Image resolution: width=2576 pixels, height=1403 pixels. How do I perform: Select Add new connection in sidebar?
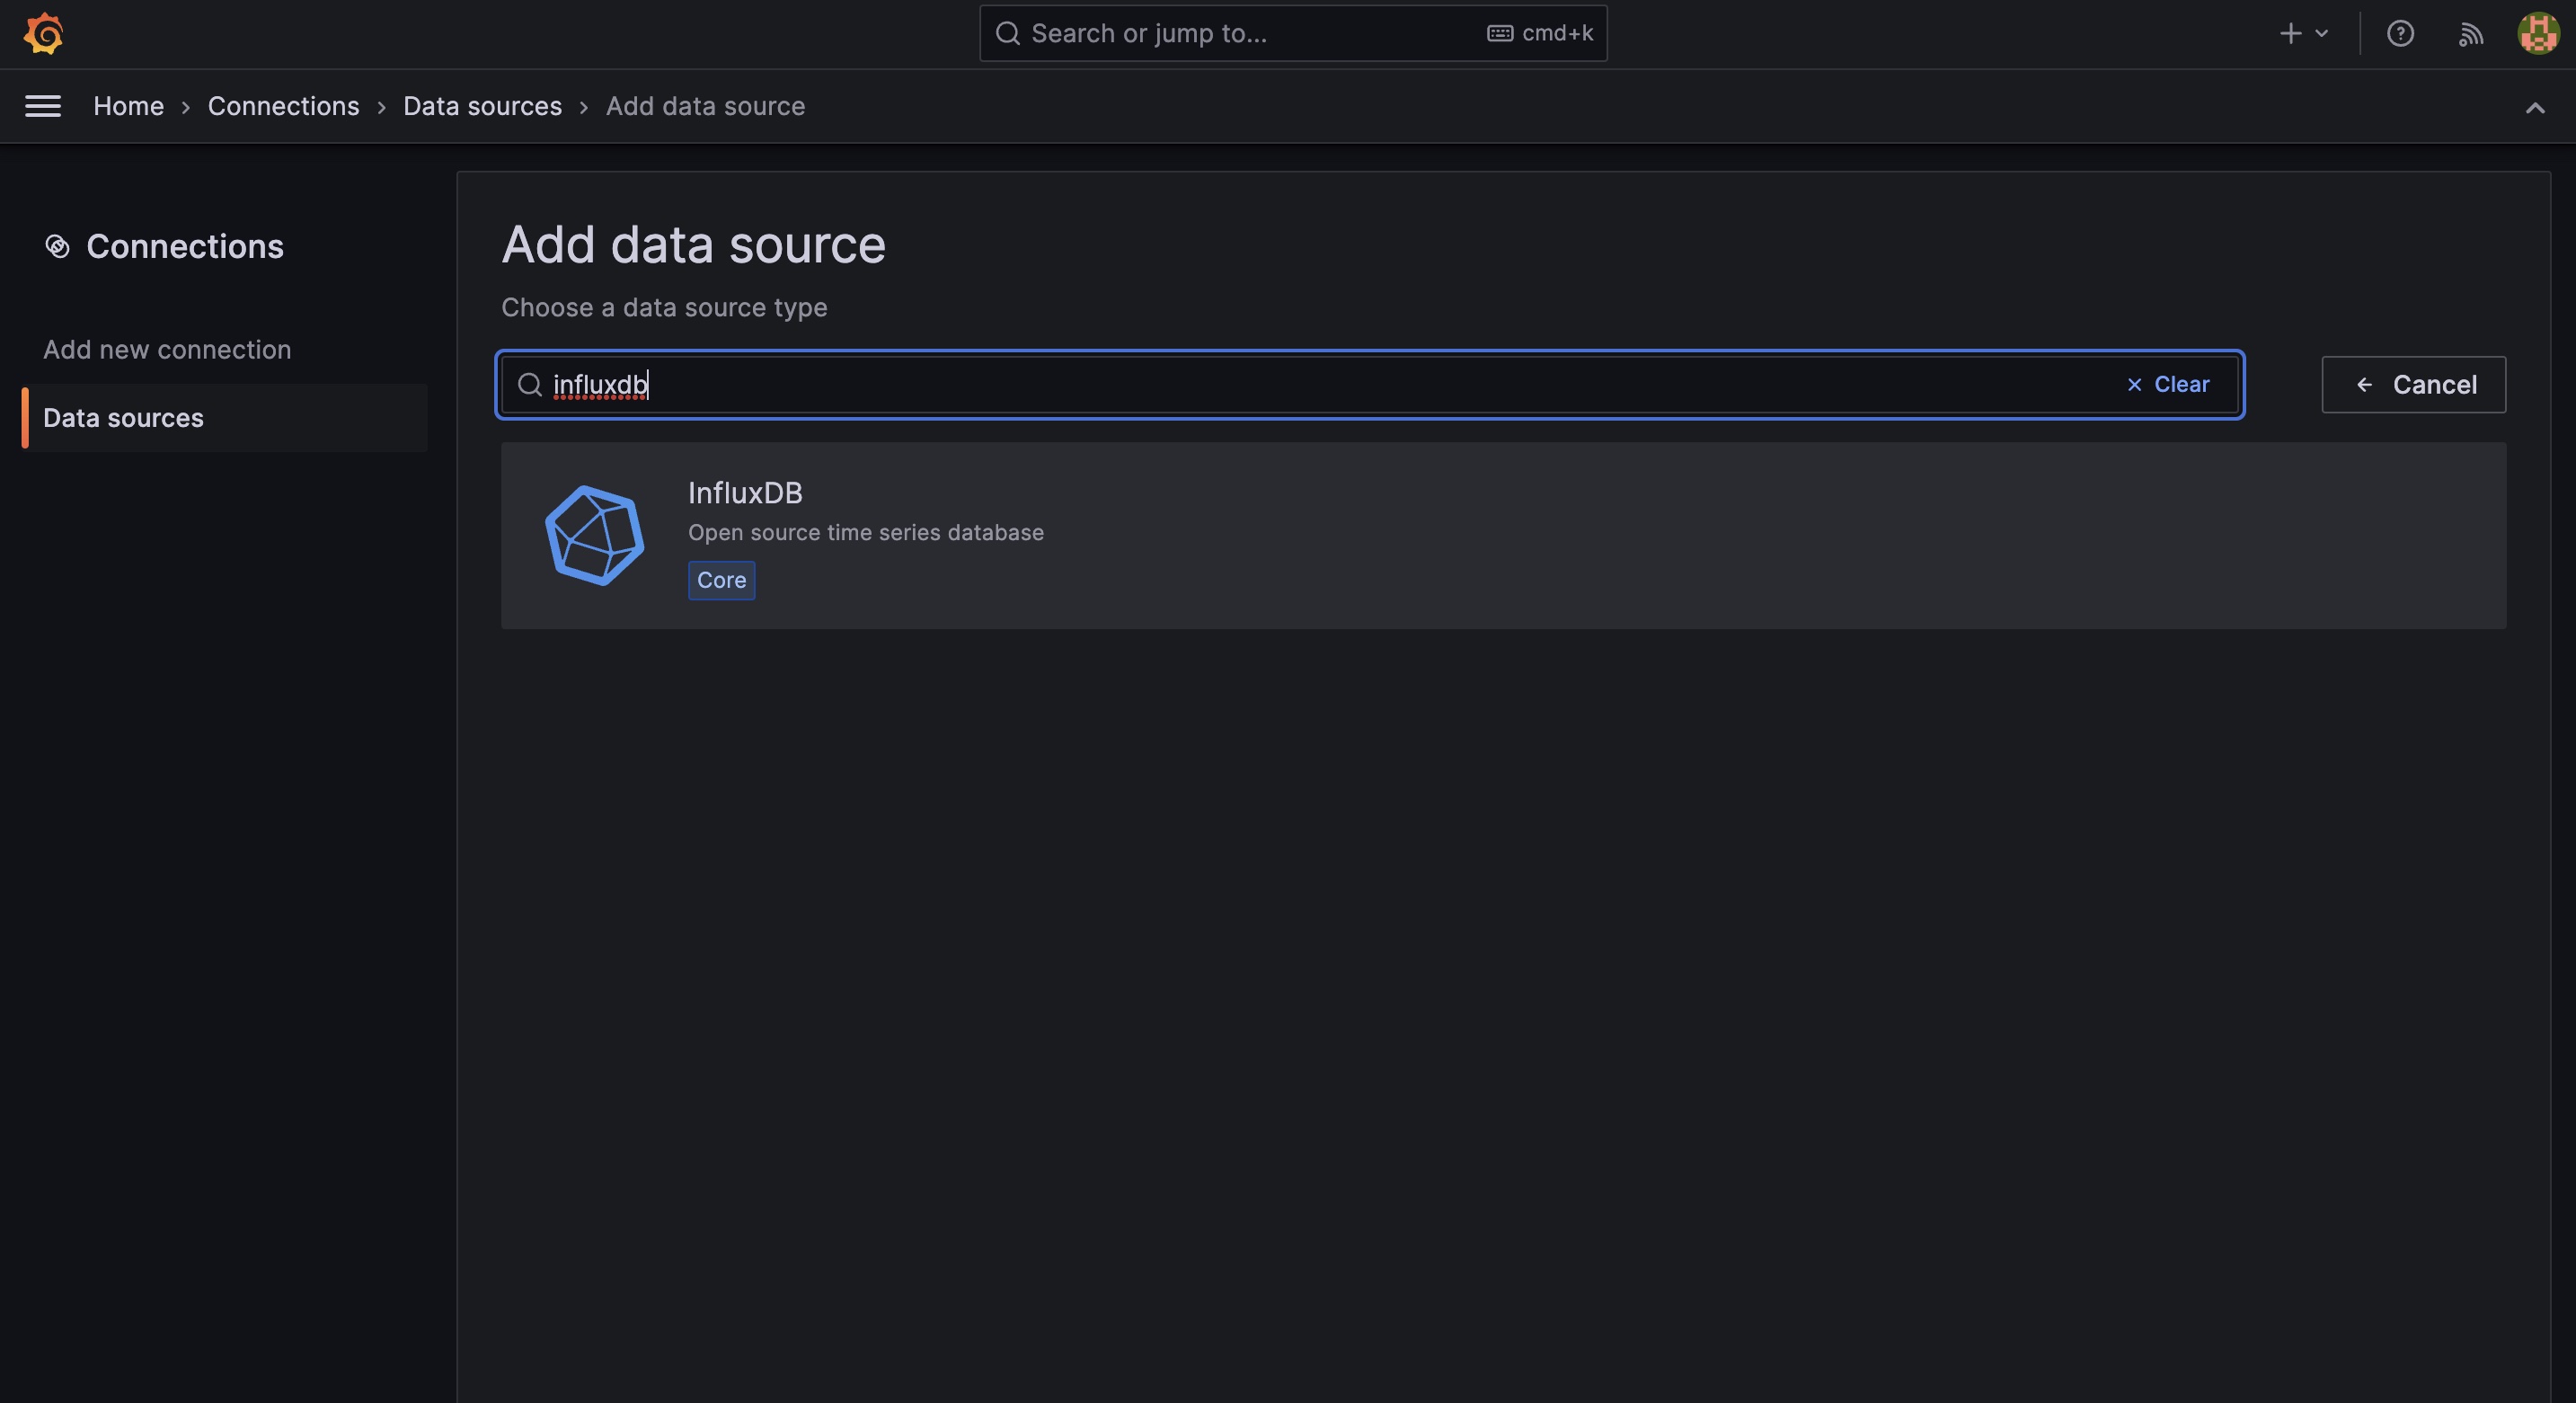click(167, 349)
